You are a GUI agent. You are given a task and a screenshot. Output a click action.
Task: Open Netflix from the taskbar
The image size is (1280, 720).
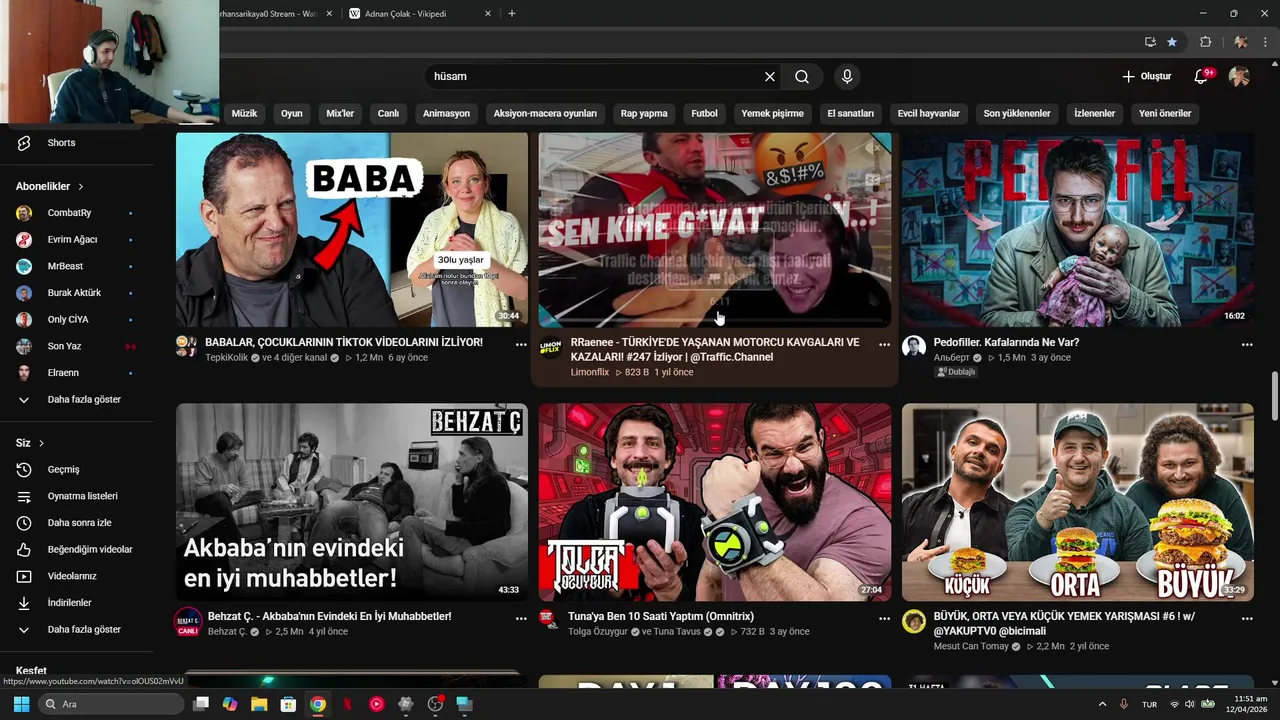click(x=347, y=704)
